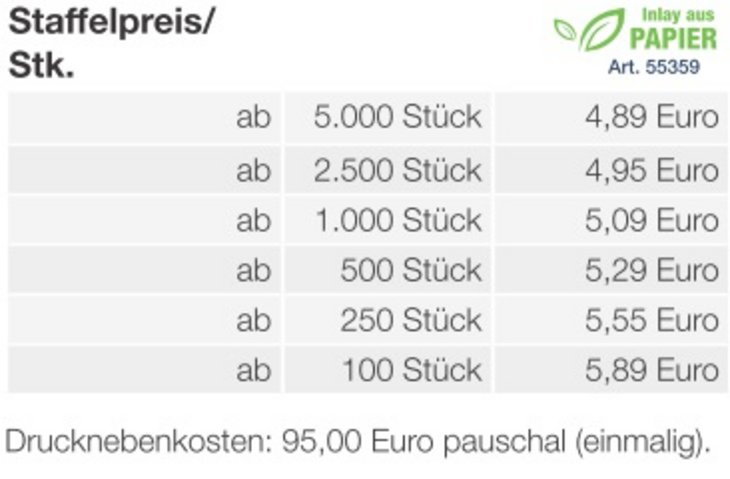
Task: Click the Staffelpreis/Stk. heading
Action: [111, 44]
